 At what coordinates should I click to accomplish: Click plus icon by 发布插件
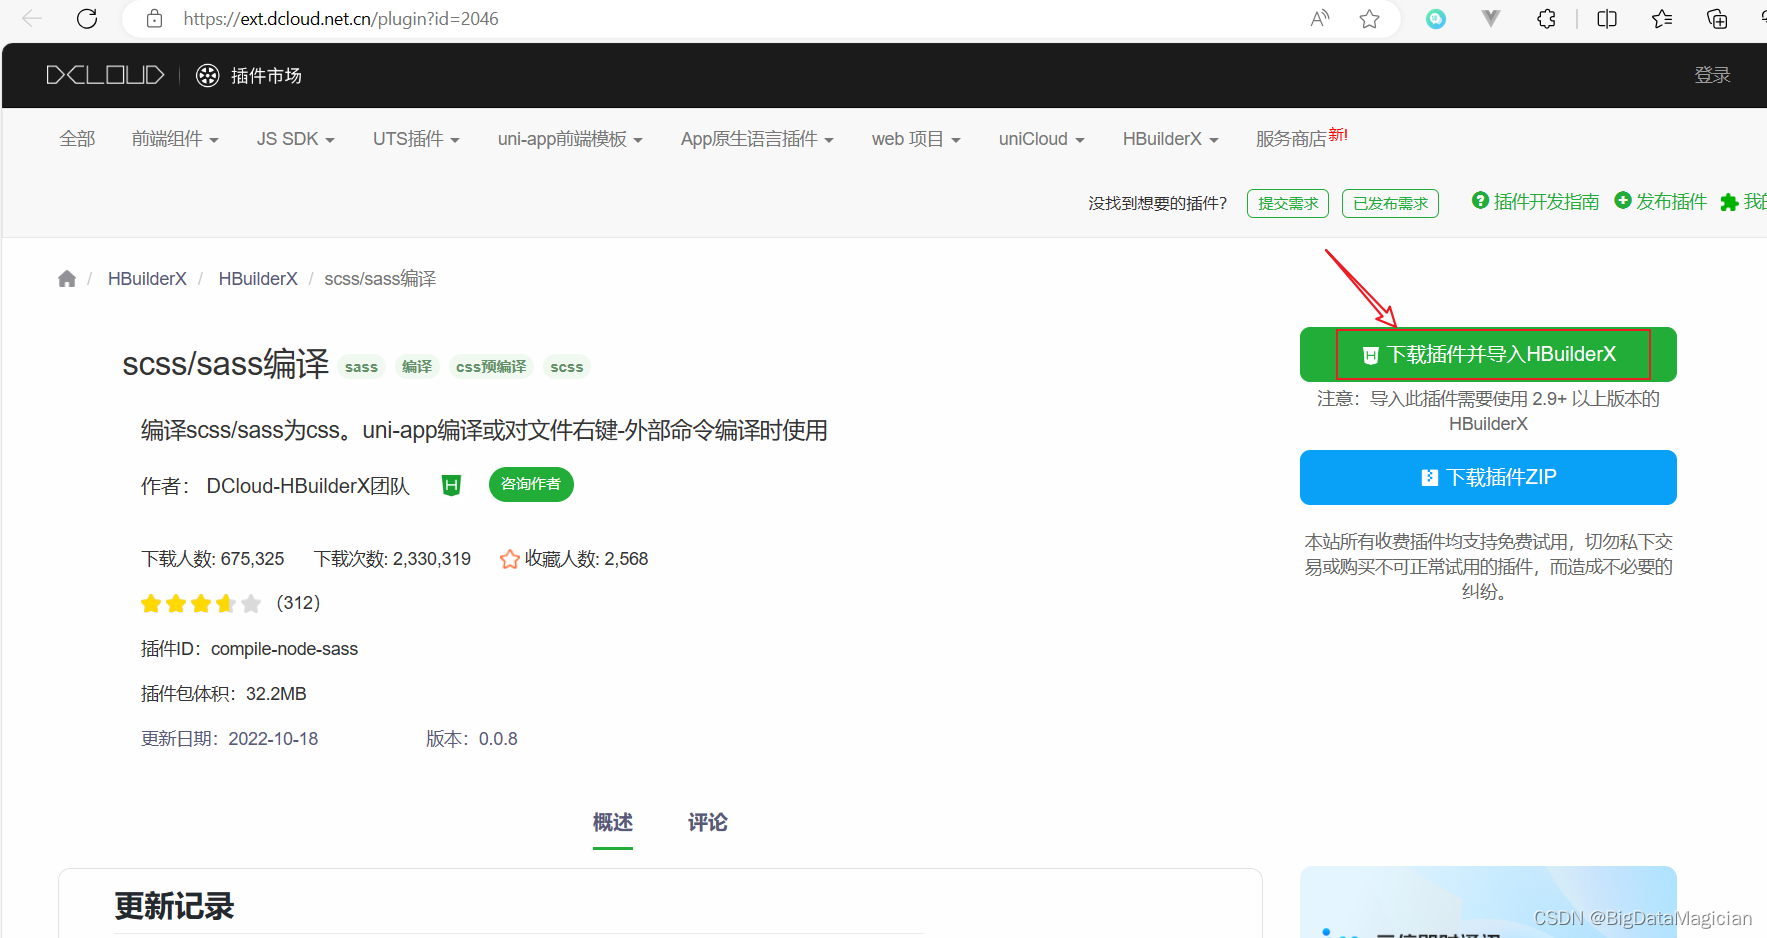(x=1623, y=201)
